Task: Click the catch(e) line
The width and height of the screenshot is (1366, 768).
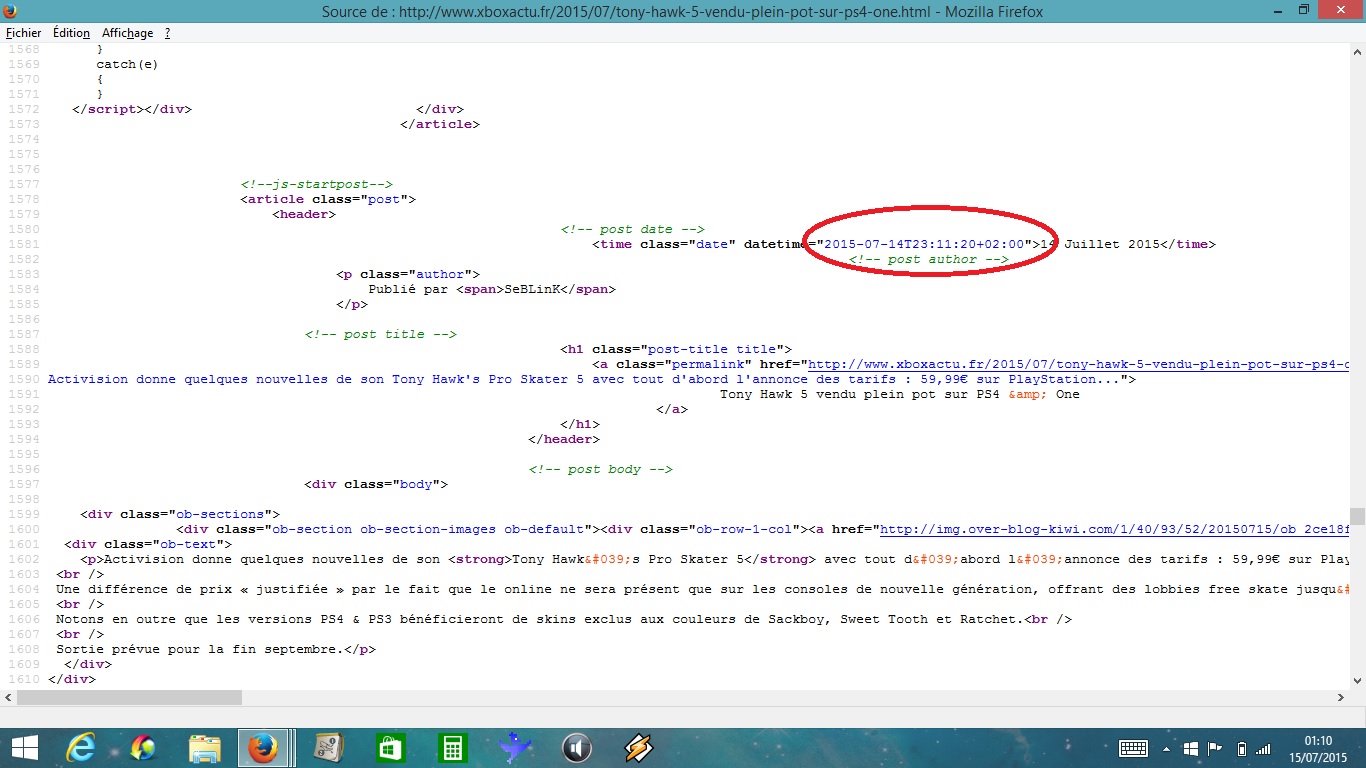Action: pyautogui.click(x=127, y=64)
